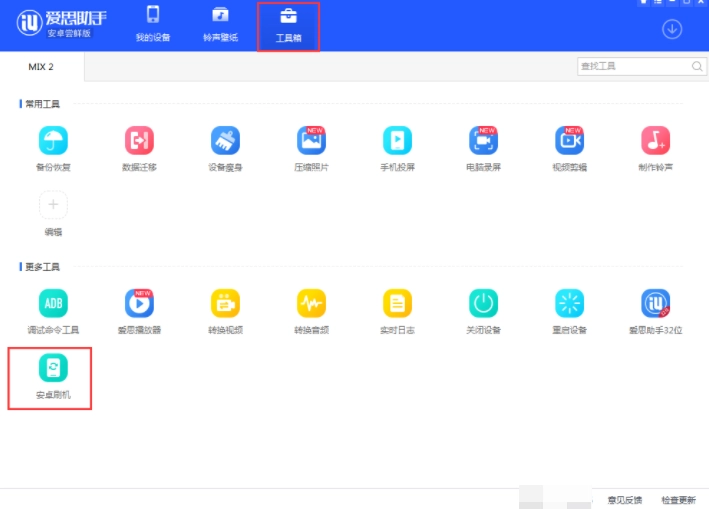Launch the 数据迁移 data migration tool
Viewport: 709px width, 509px height.
tap(139, 141)
